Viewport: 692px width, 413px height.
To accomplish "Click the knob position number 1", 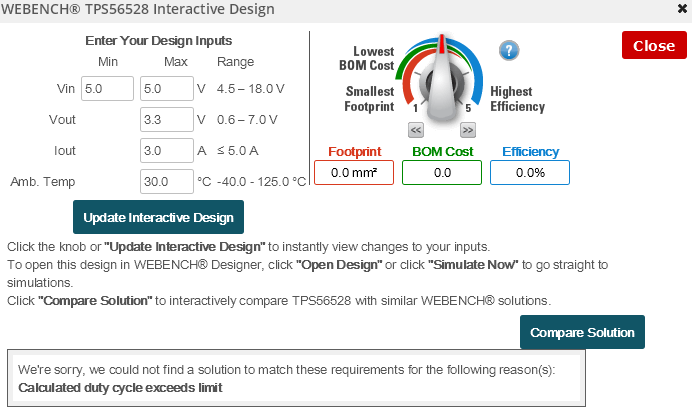I will [x=415, y=108].
